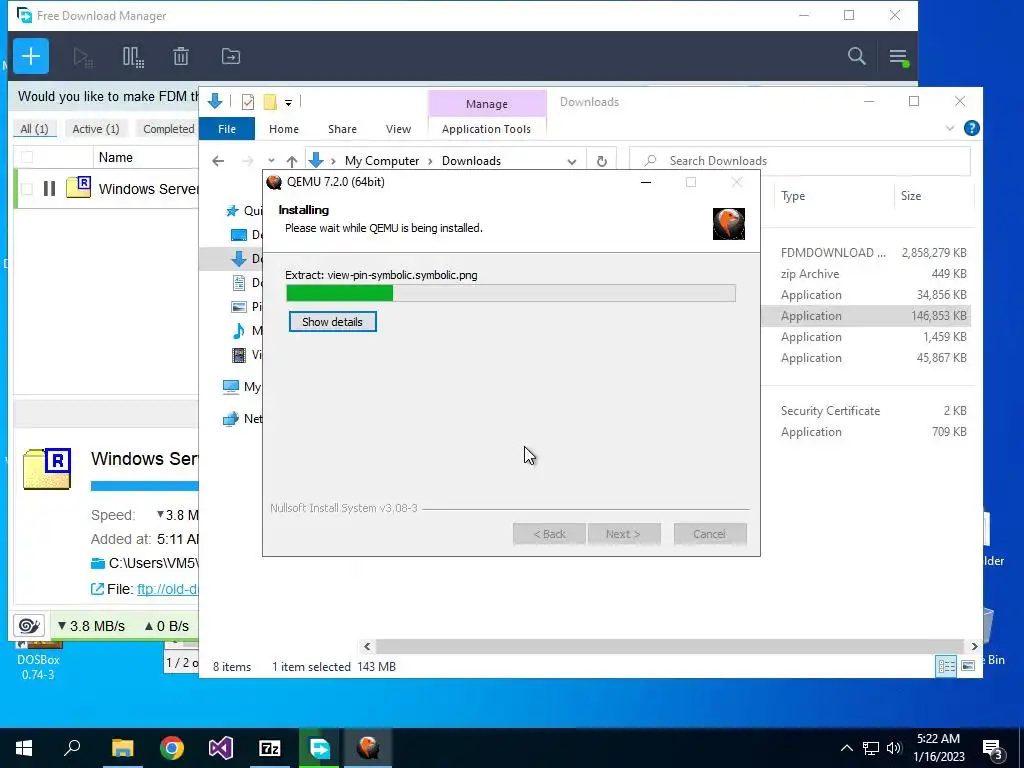Open Google Chrome from taskbar

[x=172, y=748]
